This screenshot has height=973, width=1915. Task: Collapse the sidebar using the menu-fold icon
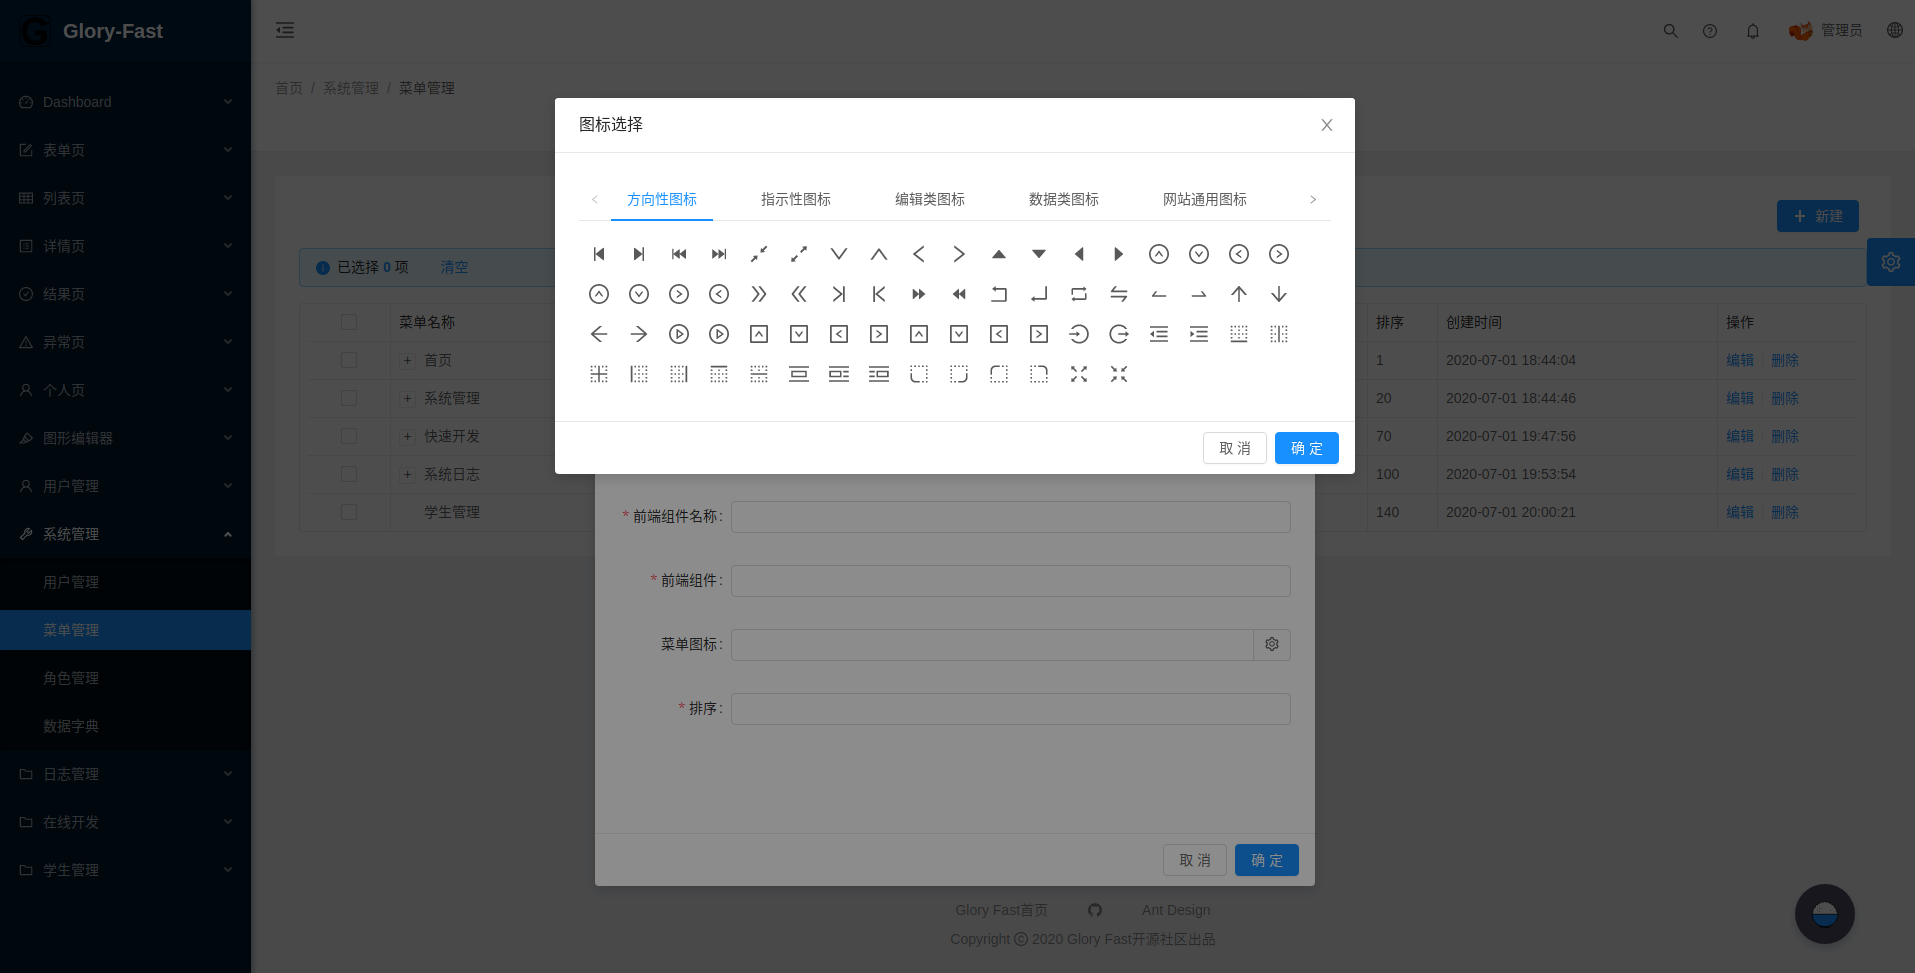285,30
